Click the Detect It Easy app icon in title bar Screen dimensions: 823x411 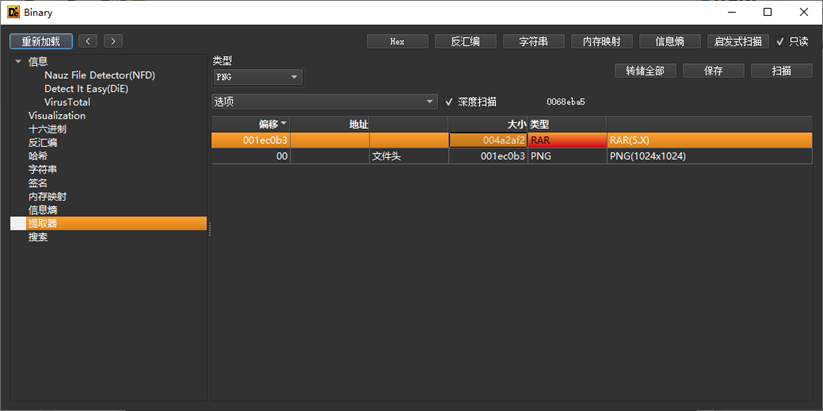point(13,13)
